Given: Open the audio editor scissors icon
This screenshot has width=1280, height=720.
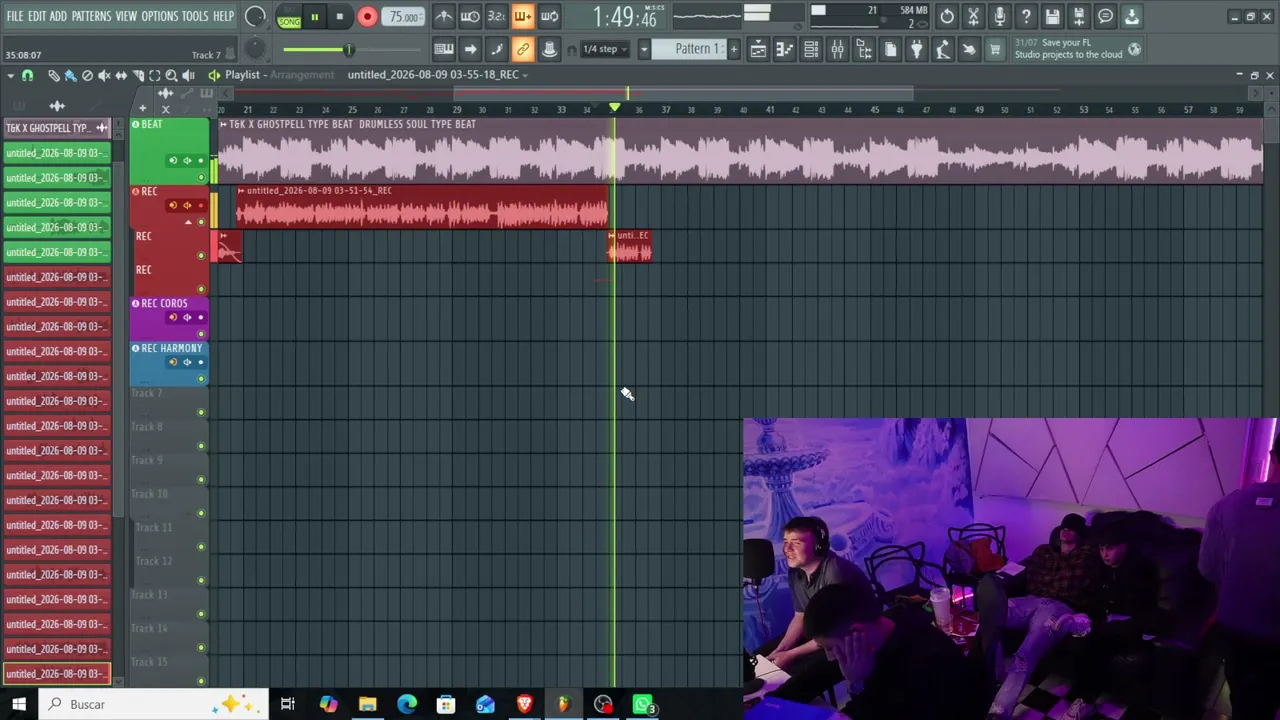Looking at the screenshot, I should click(x=973, y=16).
